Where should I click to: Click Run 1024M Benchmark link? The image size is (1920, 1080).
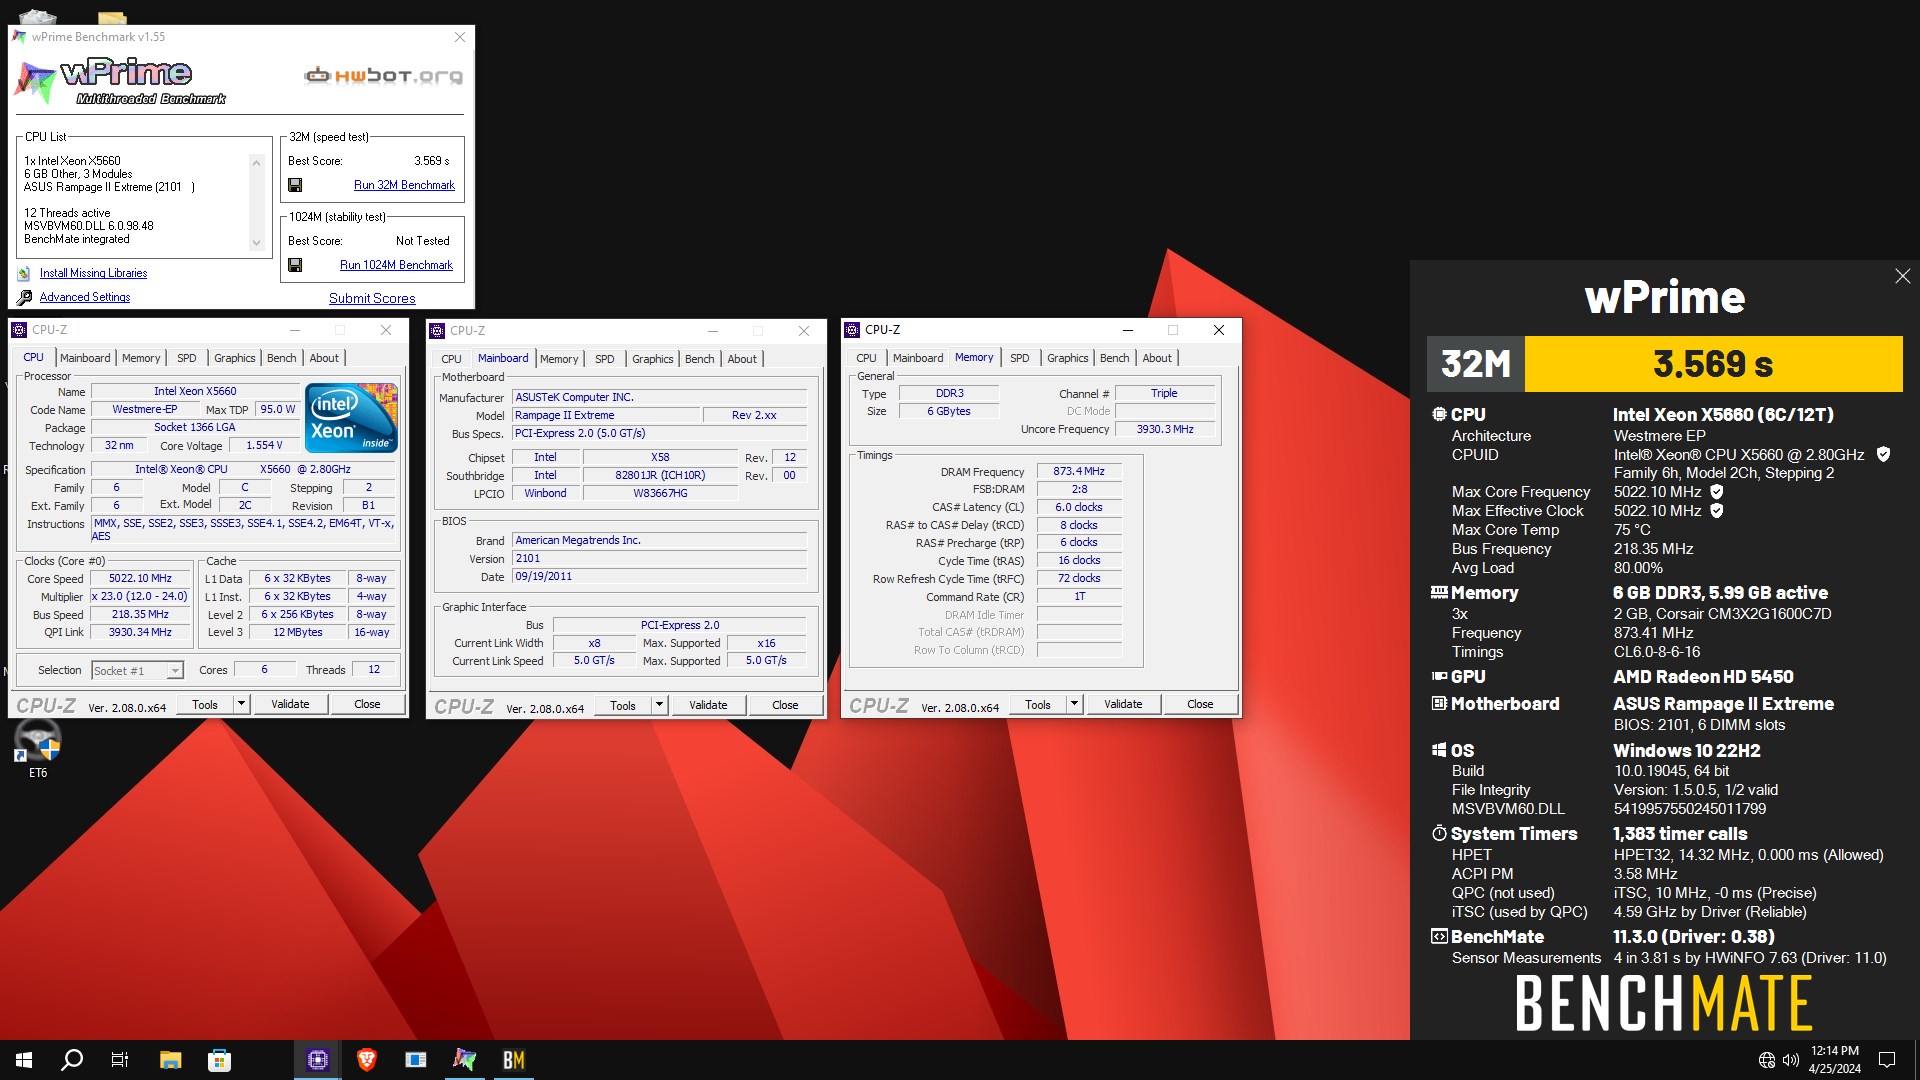tap(396, 265)
